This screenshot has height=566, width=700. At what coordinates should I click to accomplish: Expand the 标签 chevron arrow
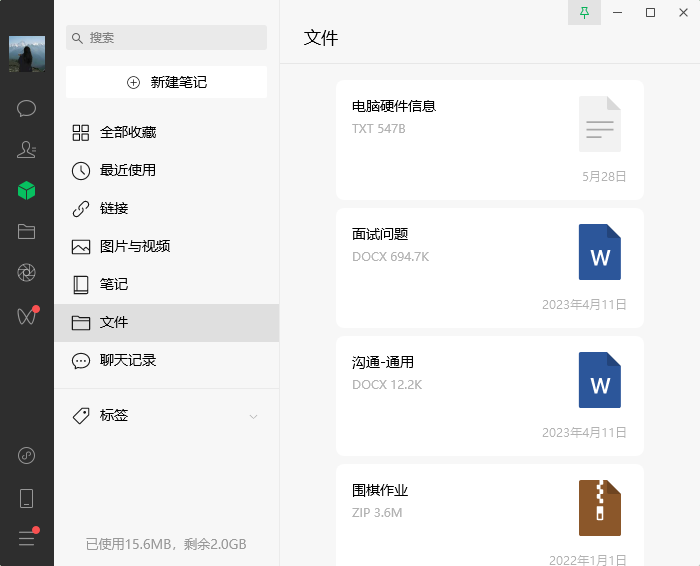tap(254, 416)
